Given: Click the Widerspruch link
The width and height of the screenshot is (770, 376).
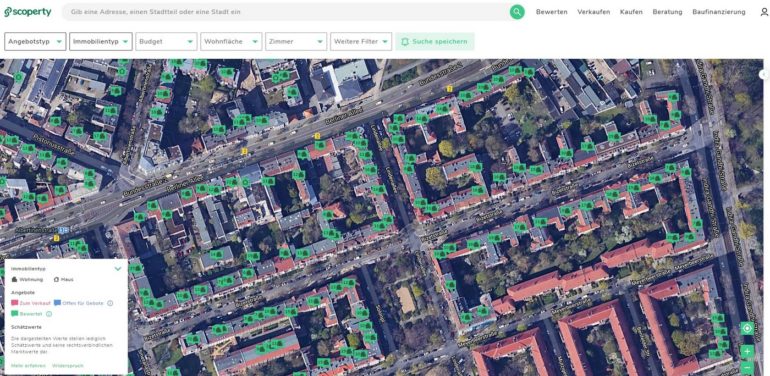Looking at the screenshot, I should click(x=68, y=366).
